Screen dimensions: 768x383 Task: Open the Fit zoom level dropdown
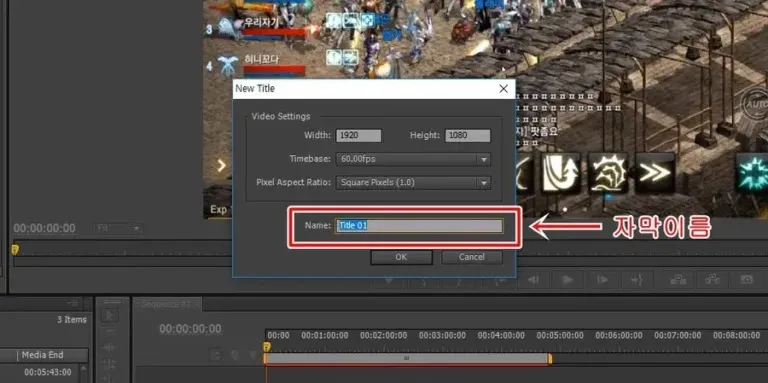[x=118, y=228]
